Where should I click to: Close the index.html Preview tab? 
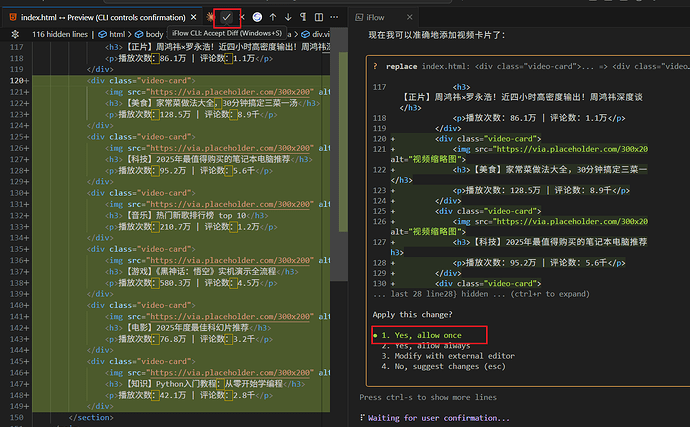191,17
